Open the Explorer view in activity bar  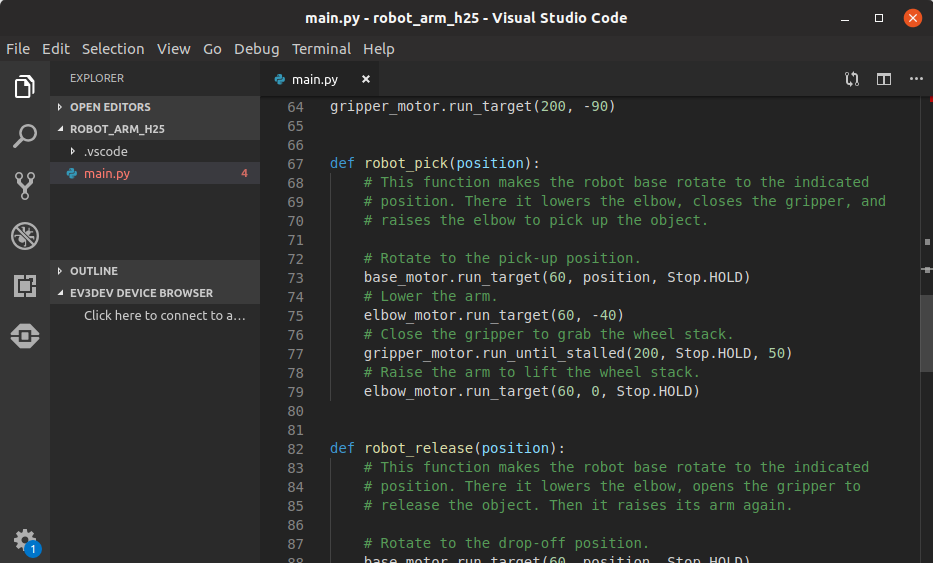(x=25, y=87)
